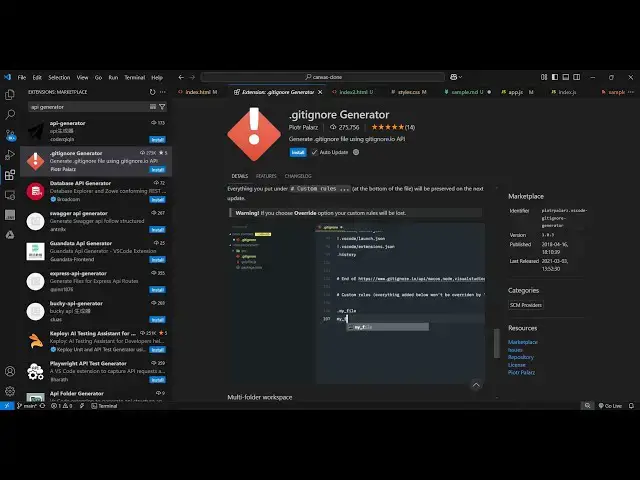
Task: Open Run and Debug view
Action: tap(10, 155)
